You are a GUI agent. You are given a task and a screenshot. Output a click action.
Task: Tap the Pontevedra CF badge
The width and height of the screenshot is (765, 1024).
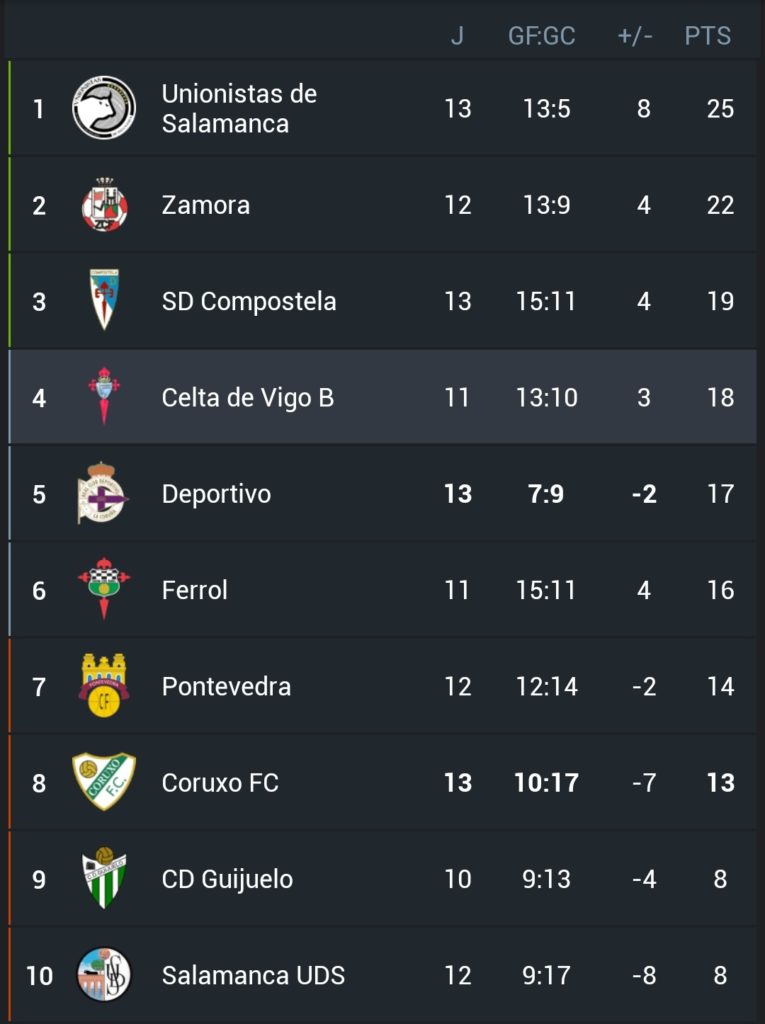[x=104, y=686]
